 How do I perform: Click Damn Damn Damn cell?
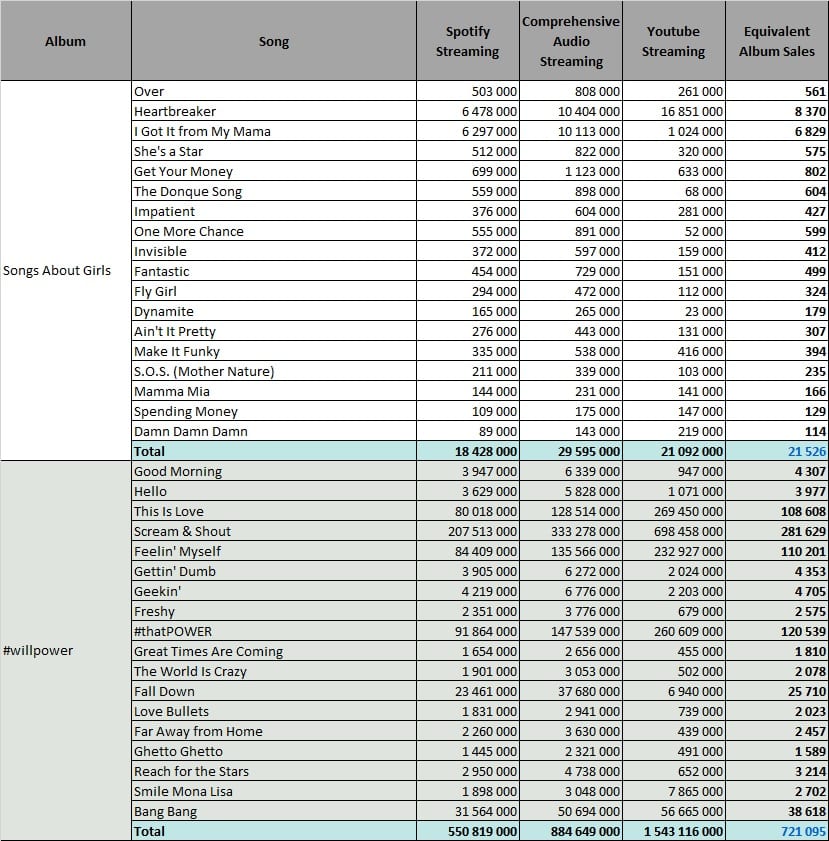pos(273,431)
